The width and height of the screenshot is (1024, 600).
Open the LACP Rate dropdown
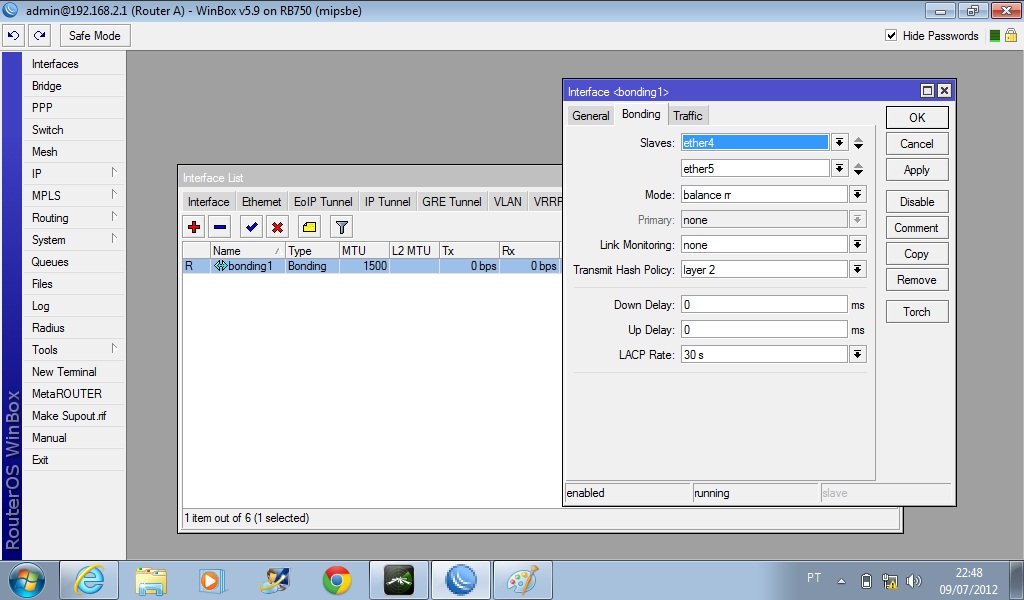coord(857,355)
